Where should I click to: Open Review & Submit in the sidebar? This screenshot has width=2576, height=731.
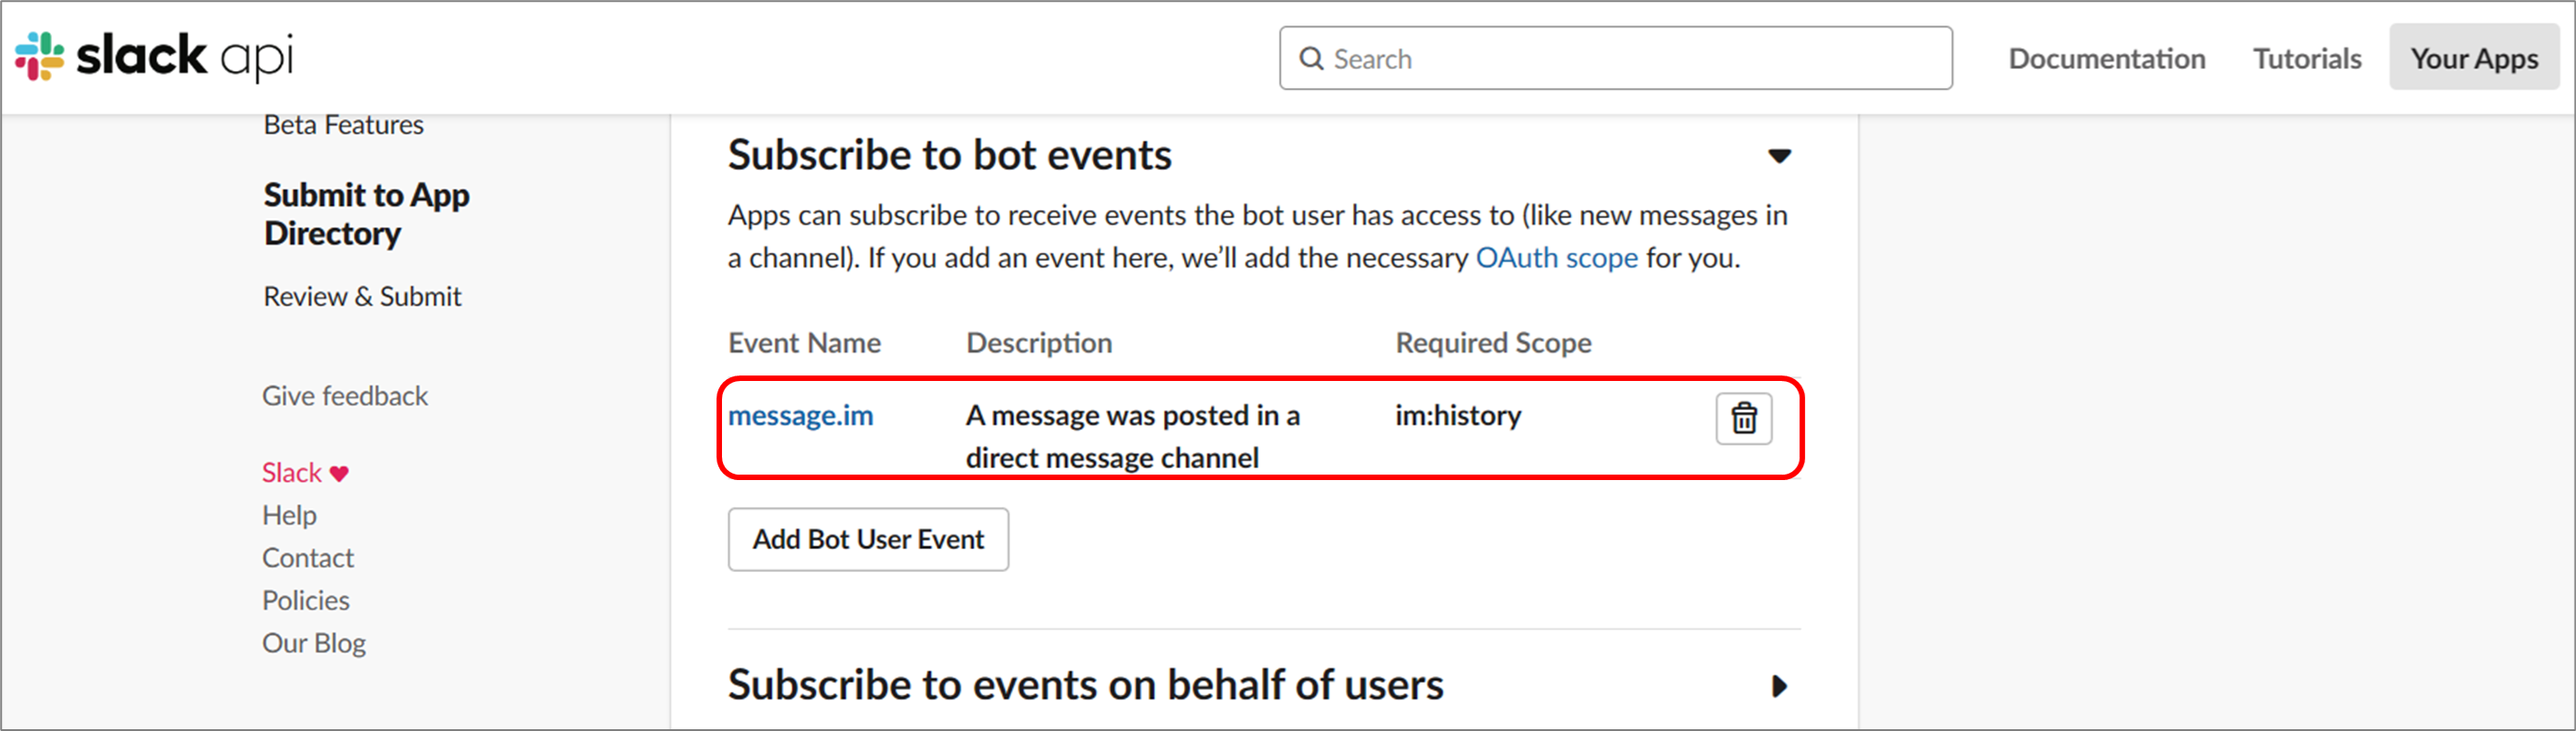pyautogui.click(x=362, y=297)
